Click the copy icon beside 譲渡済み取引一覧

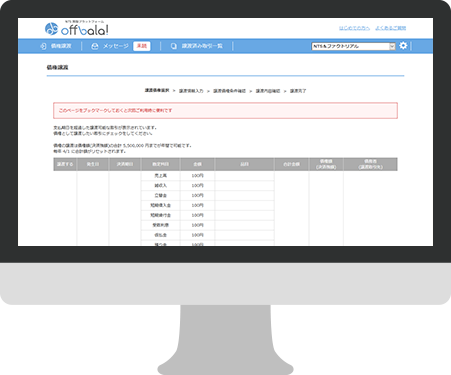click(x=173, y=46)
